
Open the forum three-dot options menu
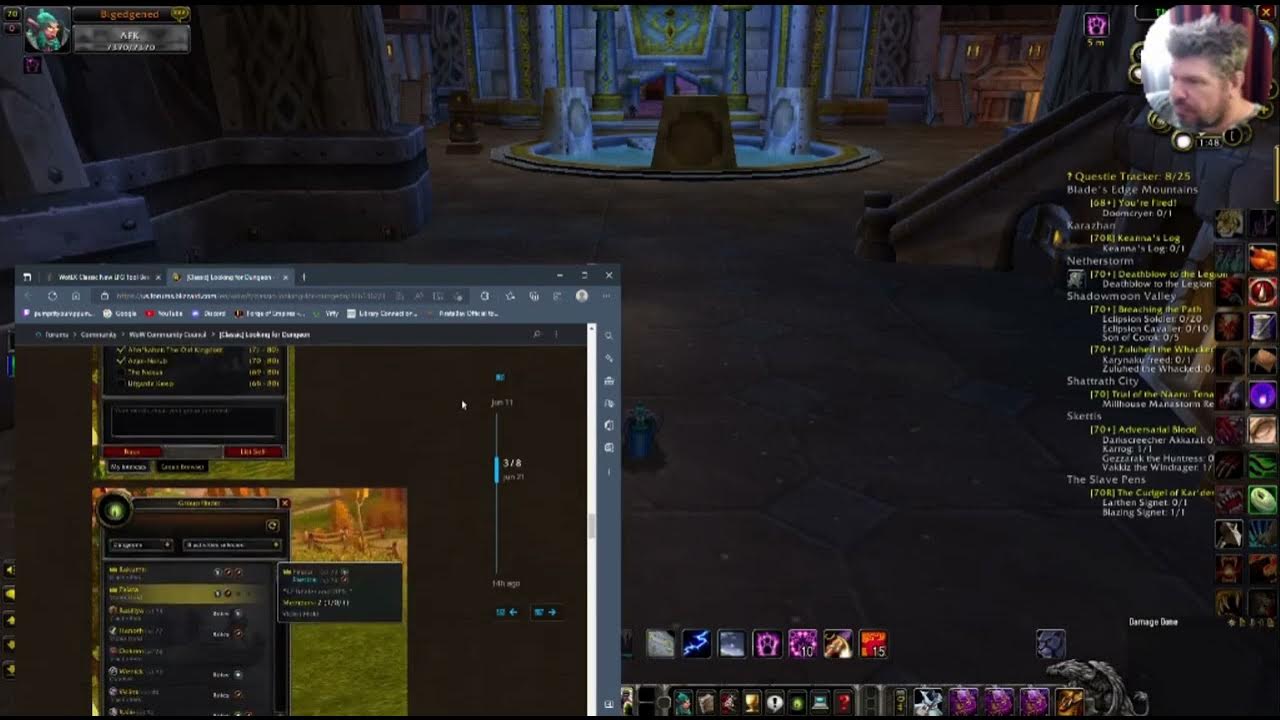pyautogui.click(x=556, y=334)
